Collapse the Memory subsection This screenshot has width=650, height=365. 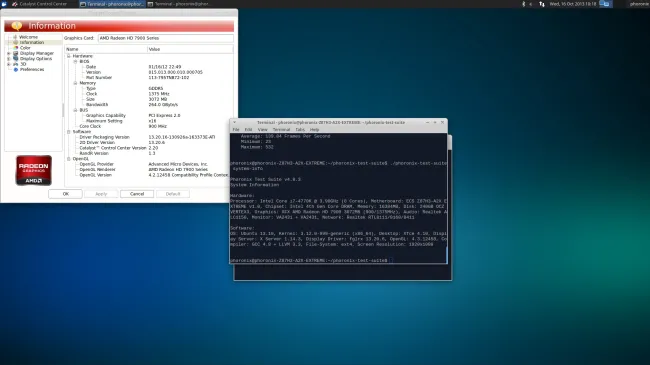click(x=75, y=83)
